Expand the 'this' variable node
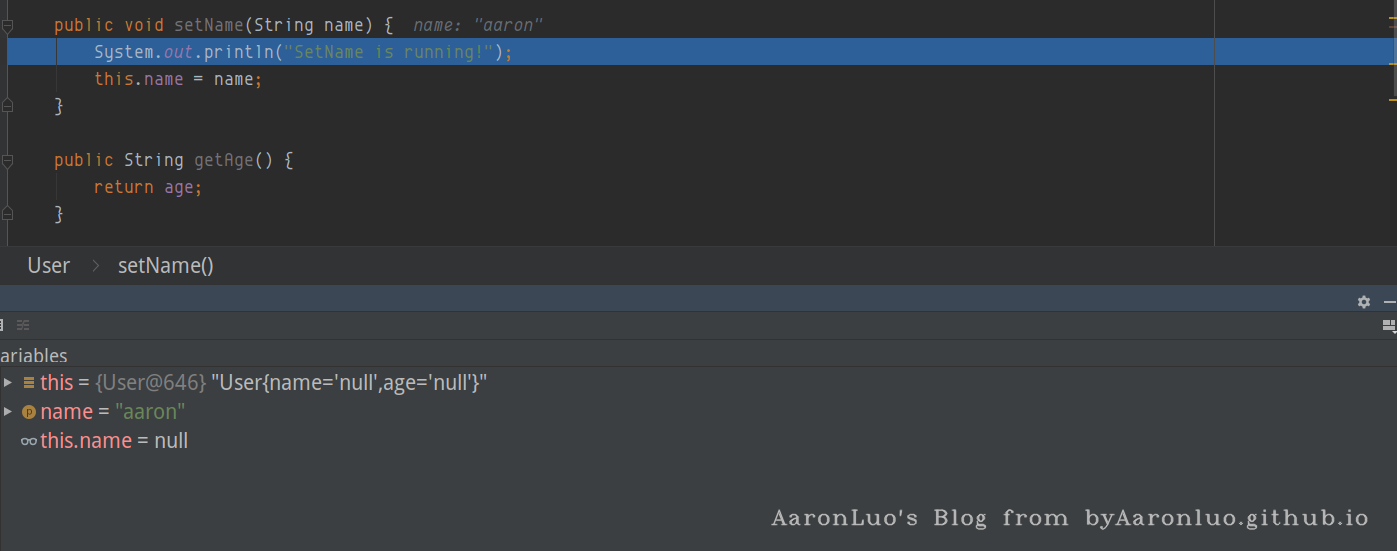The height and width of the screenshot is (551, 1397). point(8,382)
